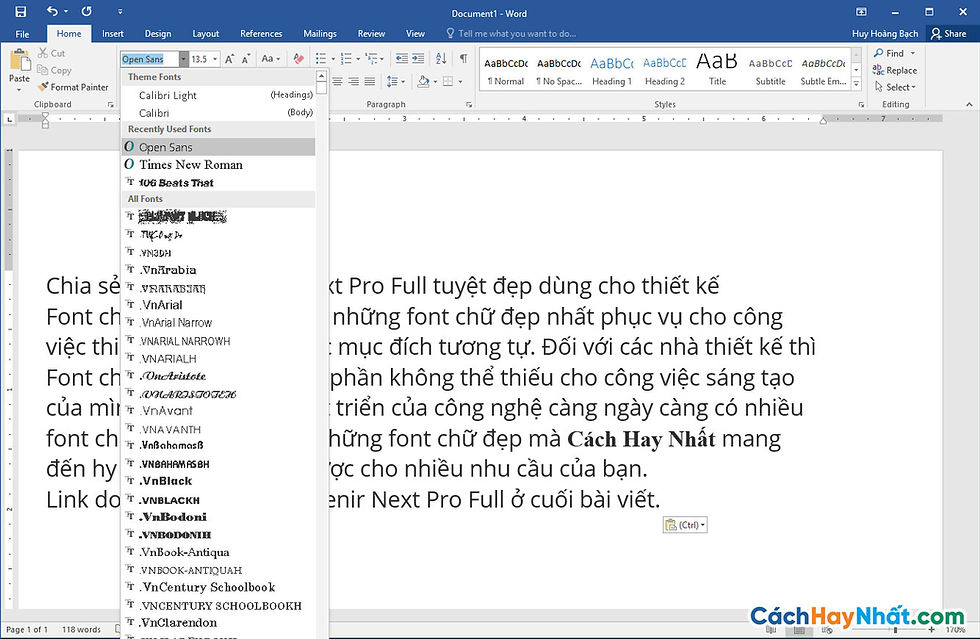Click the Huy Hoàng Bạch account name
This screenshot has height=639, width=980.
point(884,34)
